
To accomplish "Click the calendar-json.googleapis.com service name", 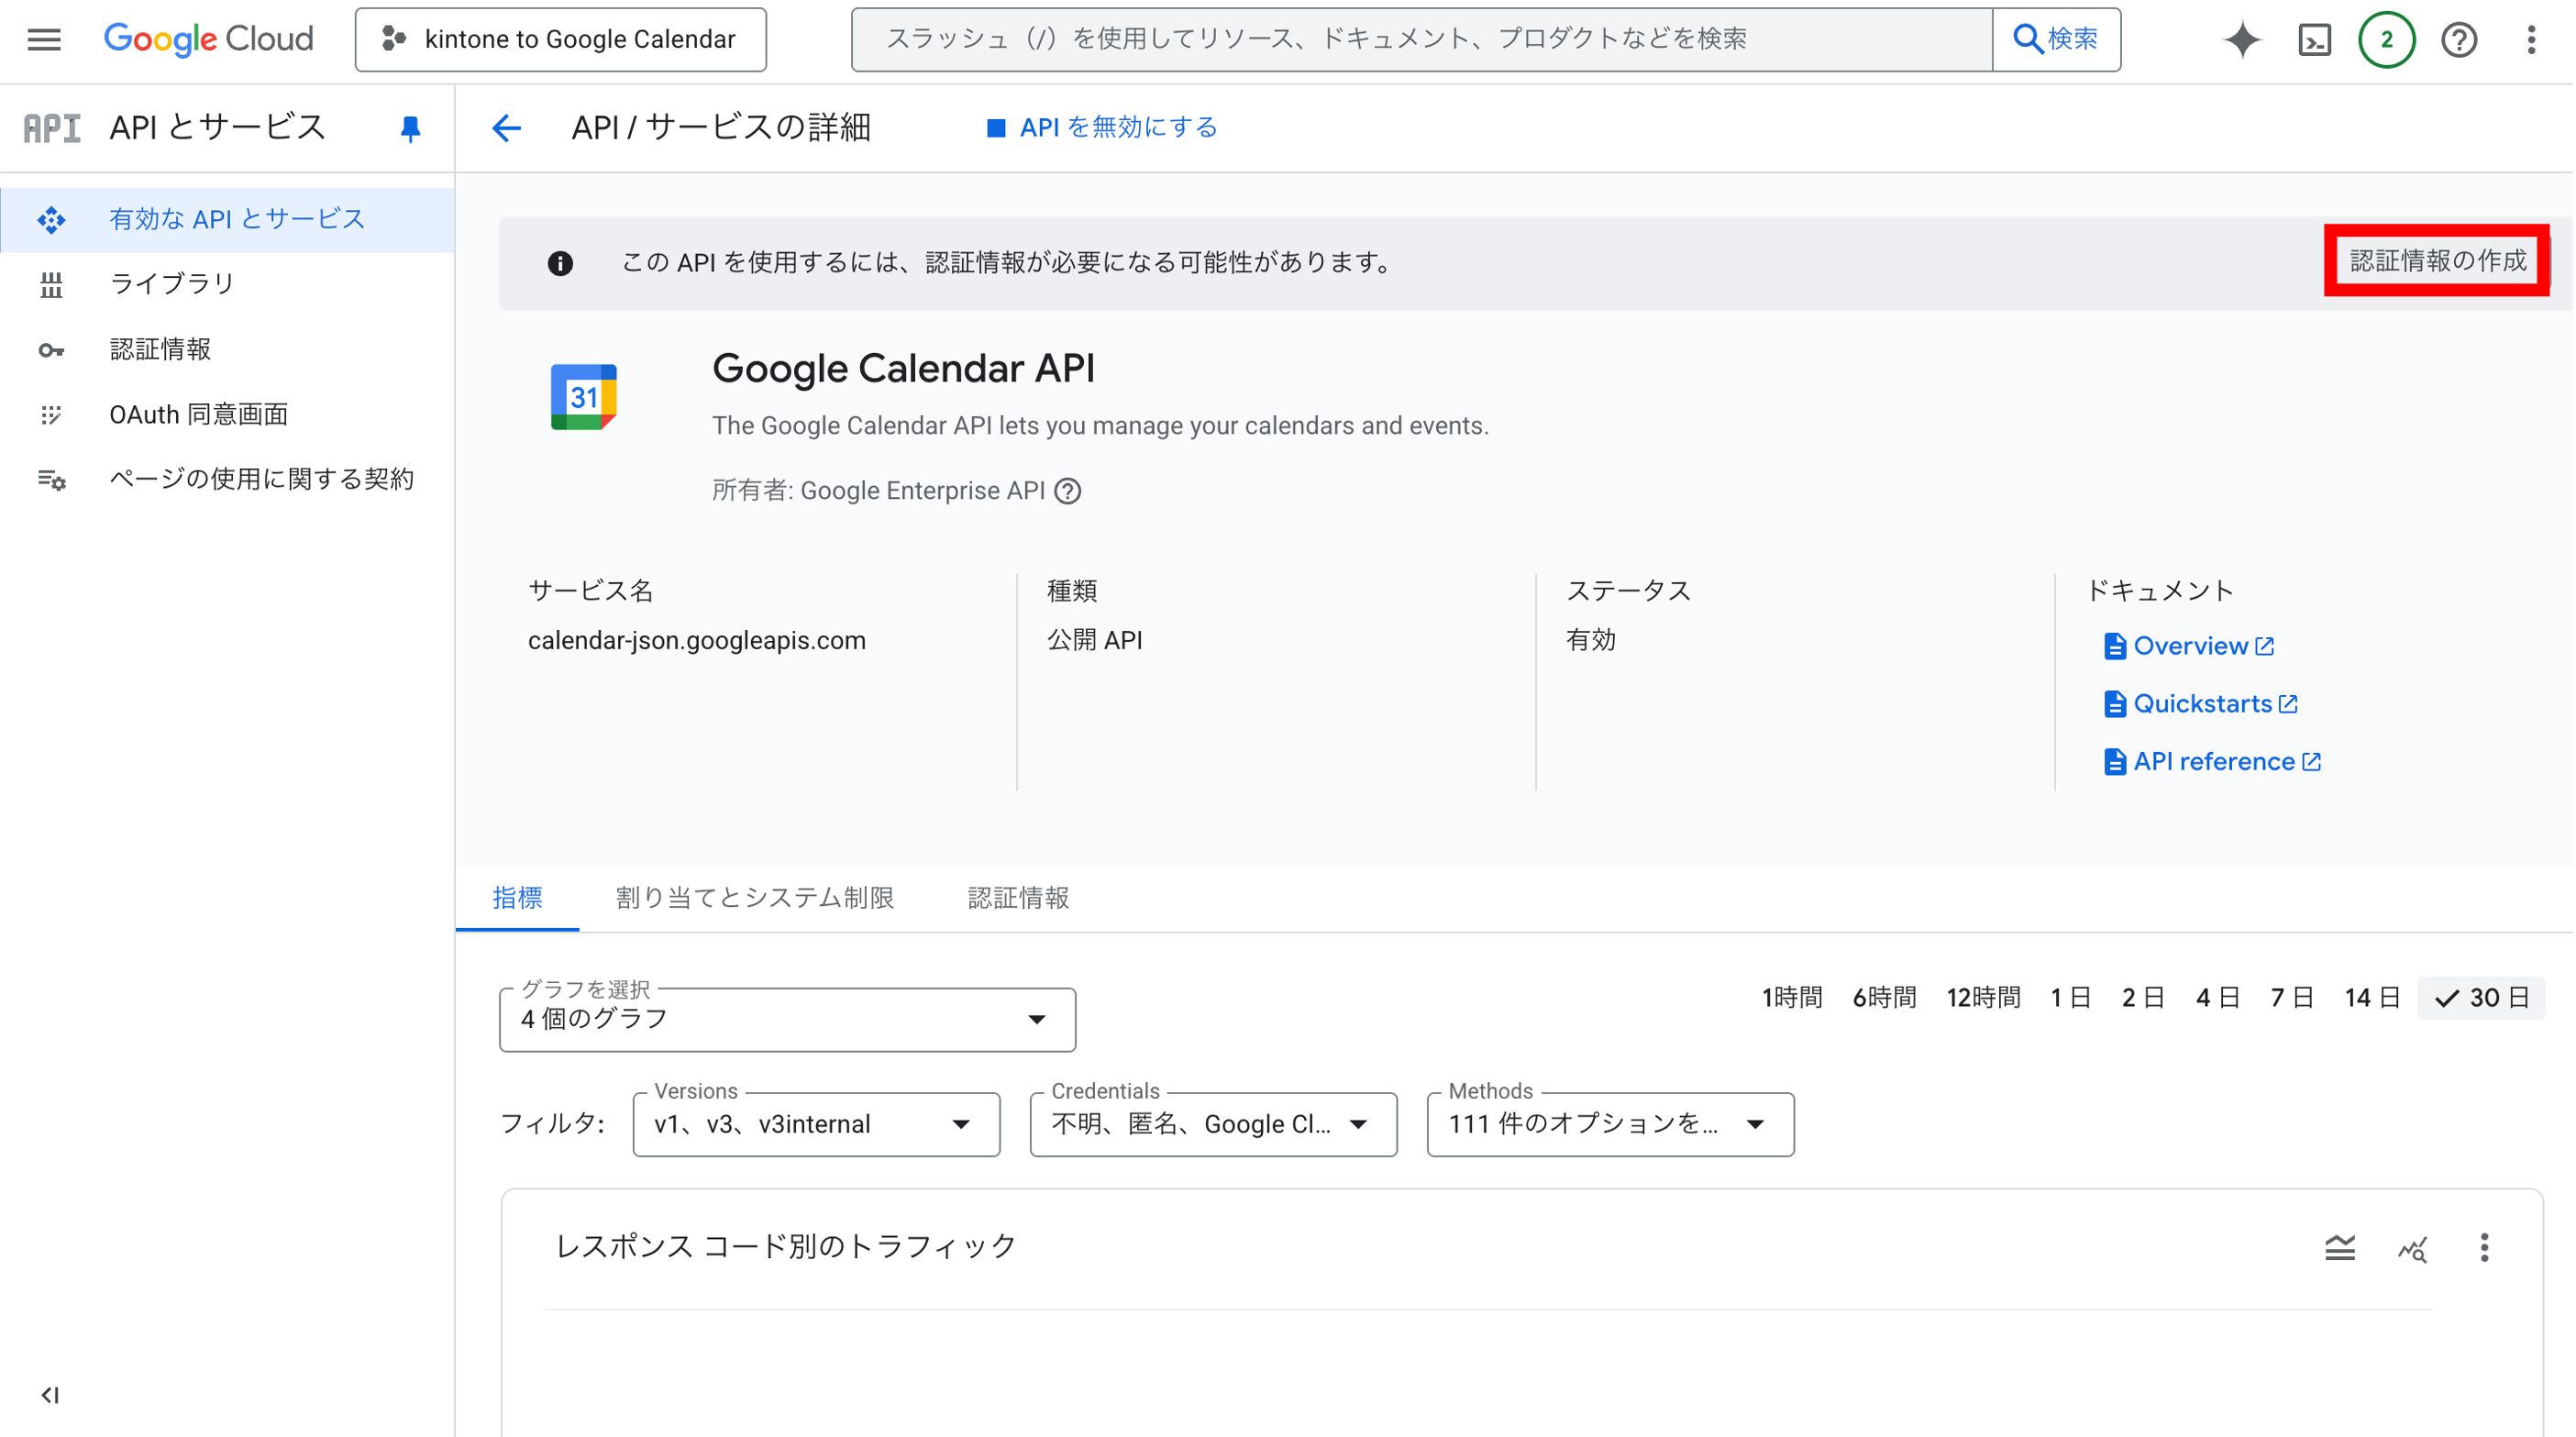I will 697,641.
